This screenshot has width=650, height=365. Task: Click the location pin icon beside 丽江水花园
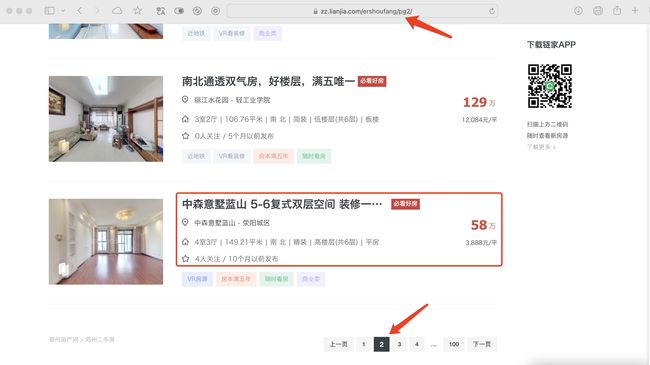pos(185,100)
